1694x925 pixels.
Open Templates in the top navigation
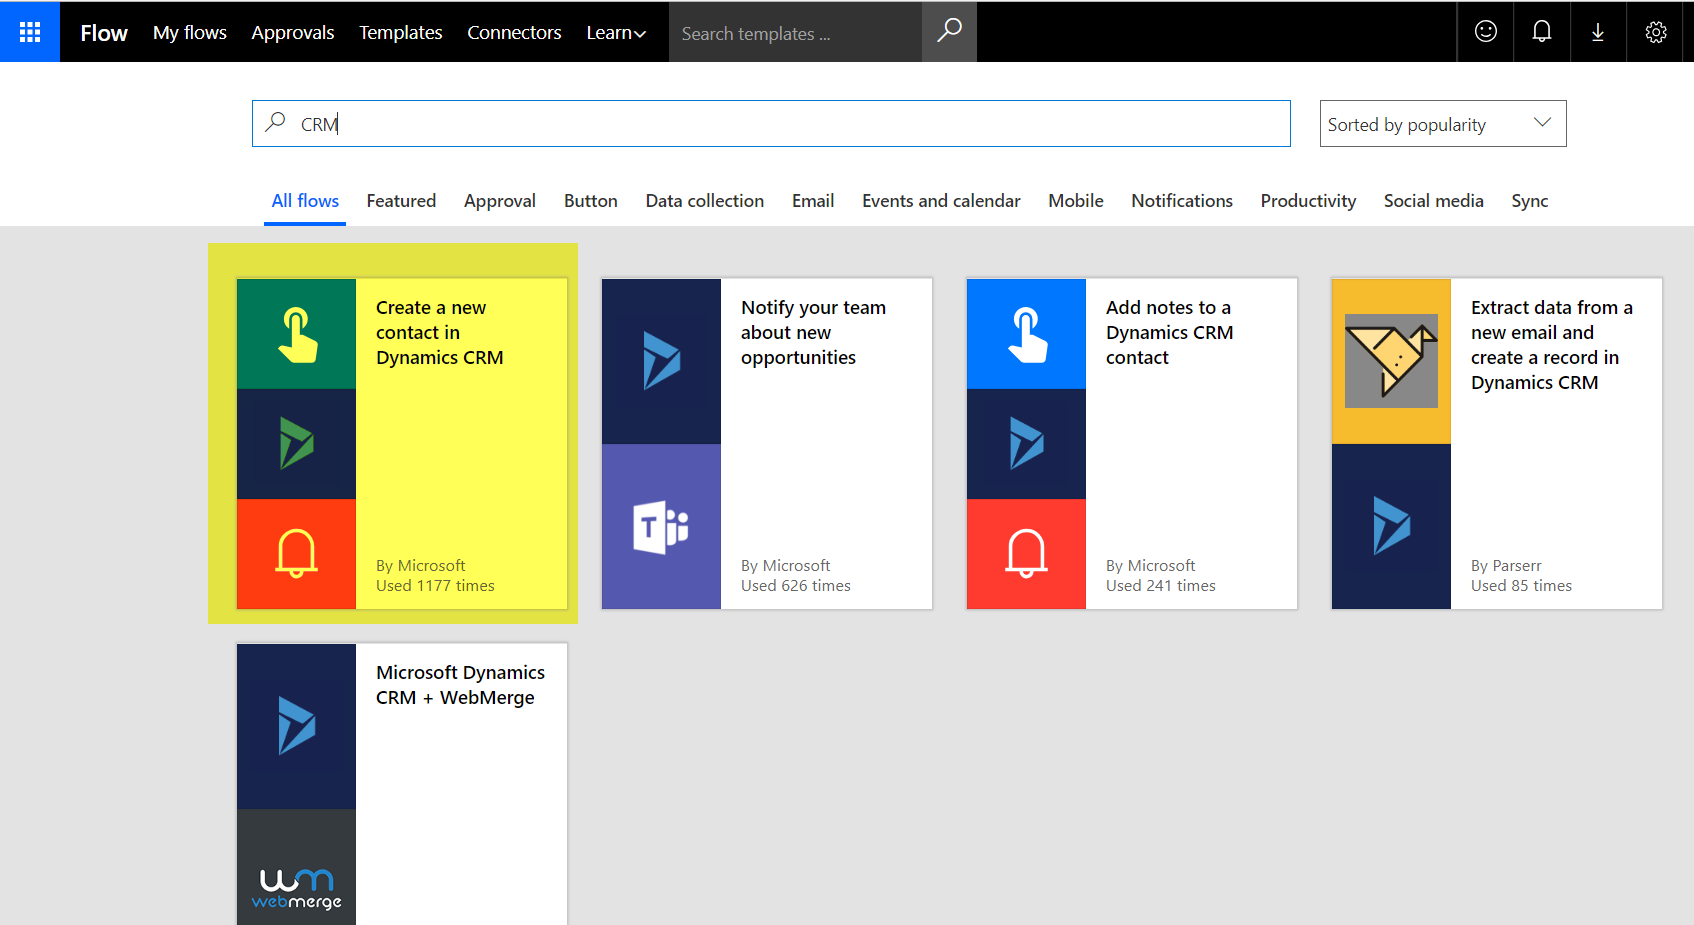(x=401, y=33)
